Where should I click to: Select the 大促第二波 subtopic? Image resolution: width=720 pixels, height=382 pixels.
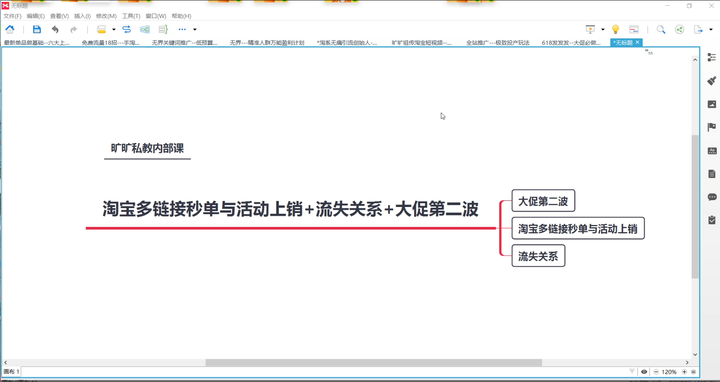tap(543, 201)
